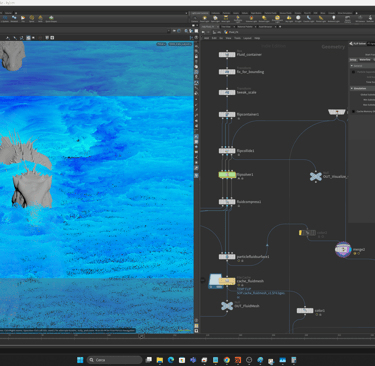
Task: Open the Tools menu in the network editor
Action: tap(237, 38)
